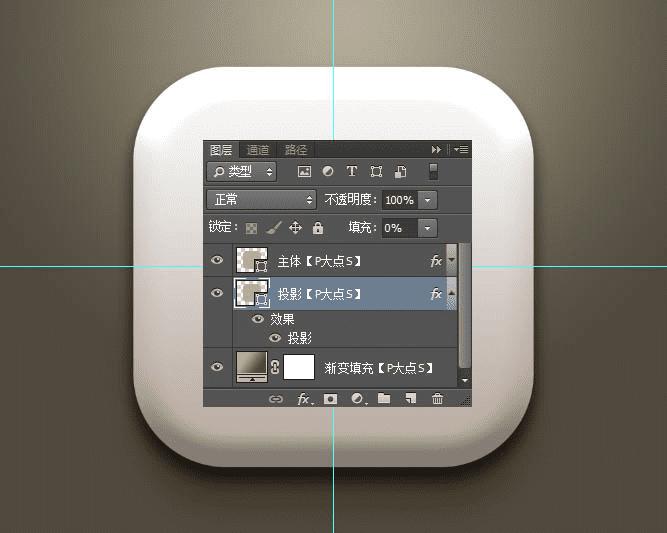The width and height of the screenshot is (667, 533).
Task: Open the 不透明度 slider arrow
Action: point(428,200)
